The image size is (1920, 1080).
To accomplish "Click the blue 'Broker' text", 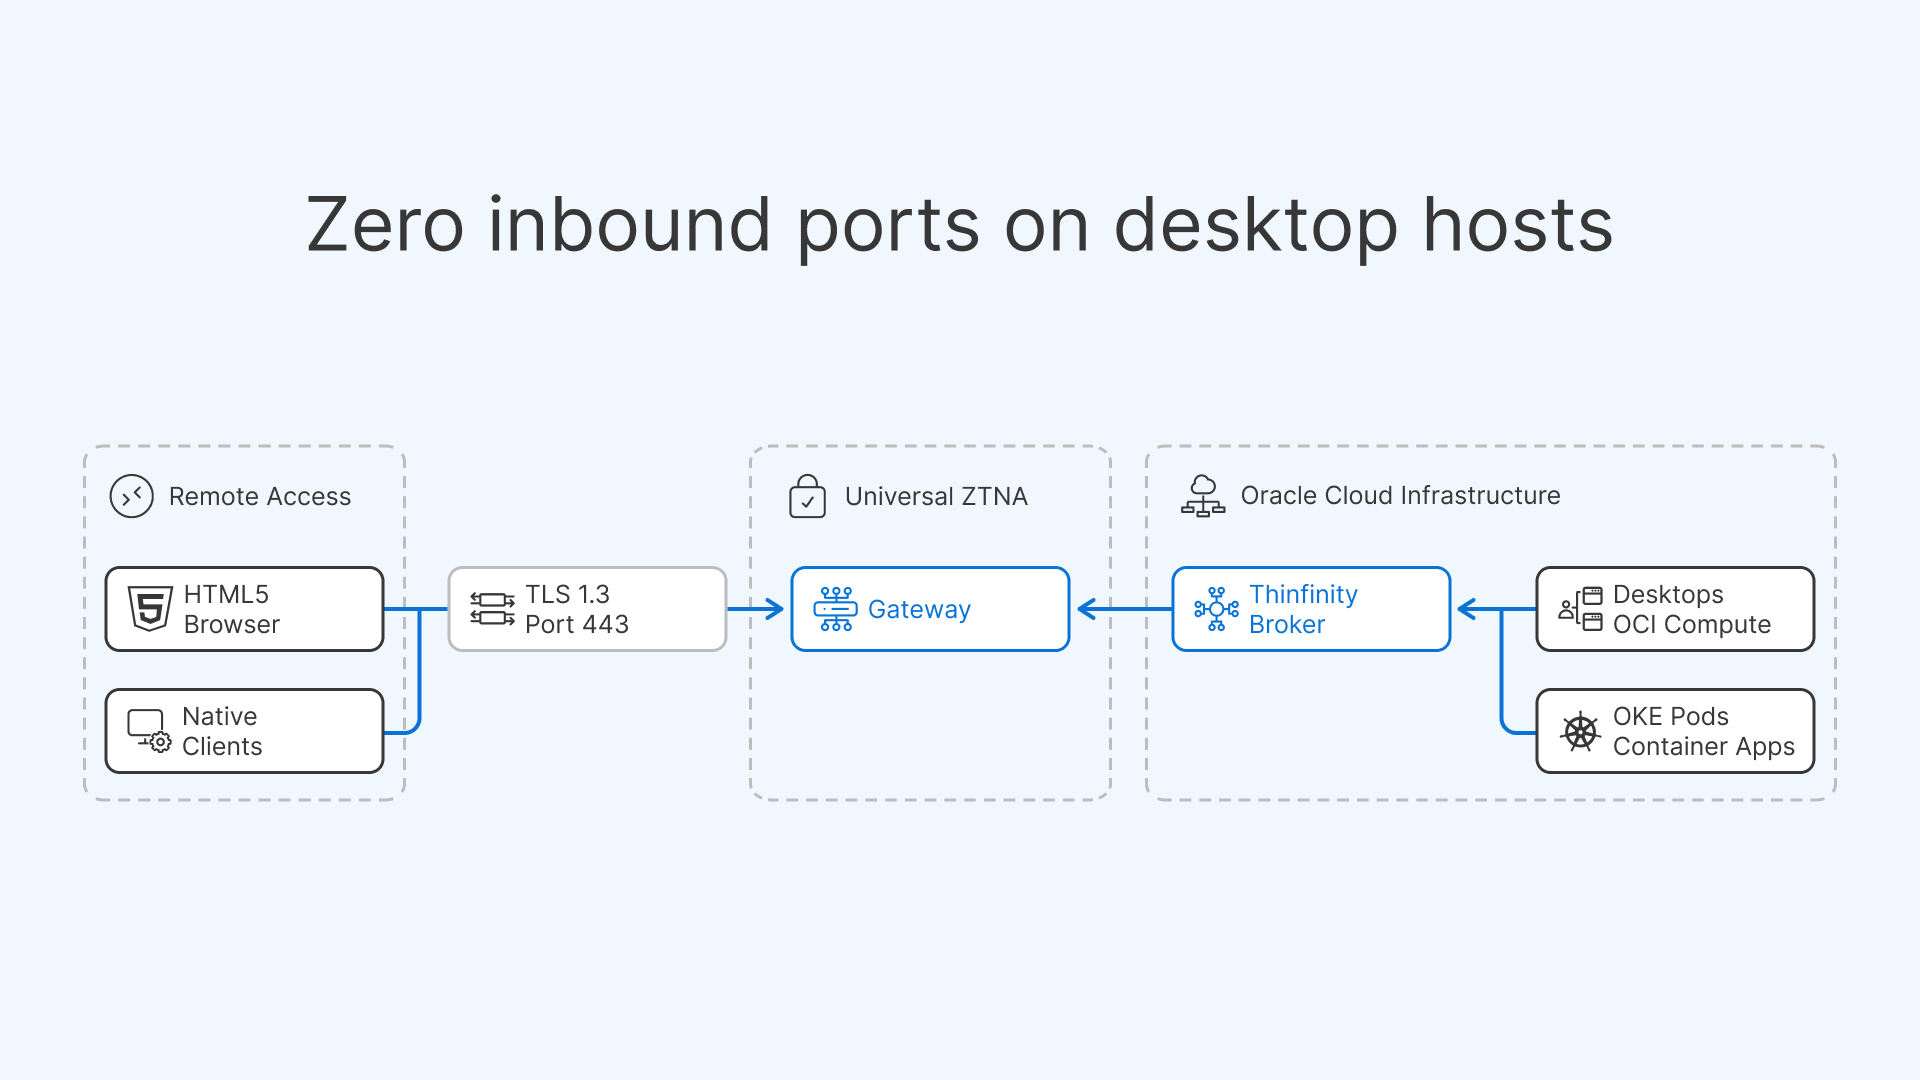I will coord(1287,624).
